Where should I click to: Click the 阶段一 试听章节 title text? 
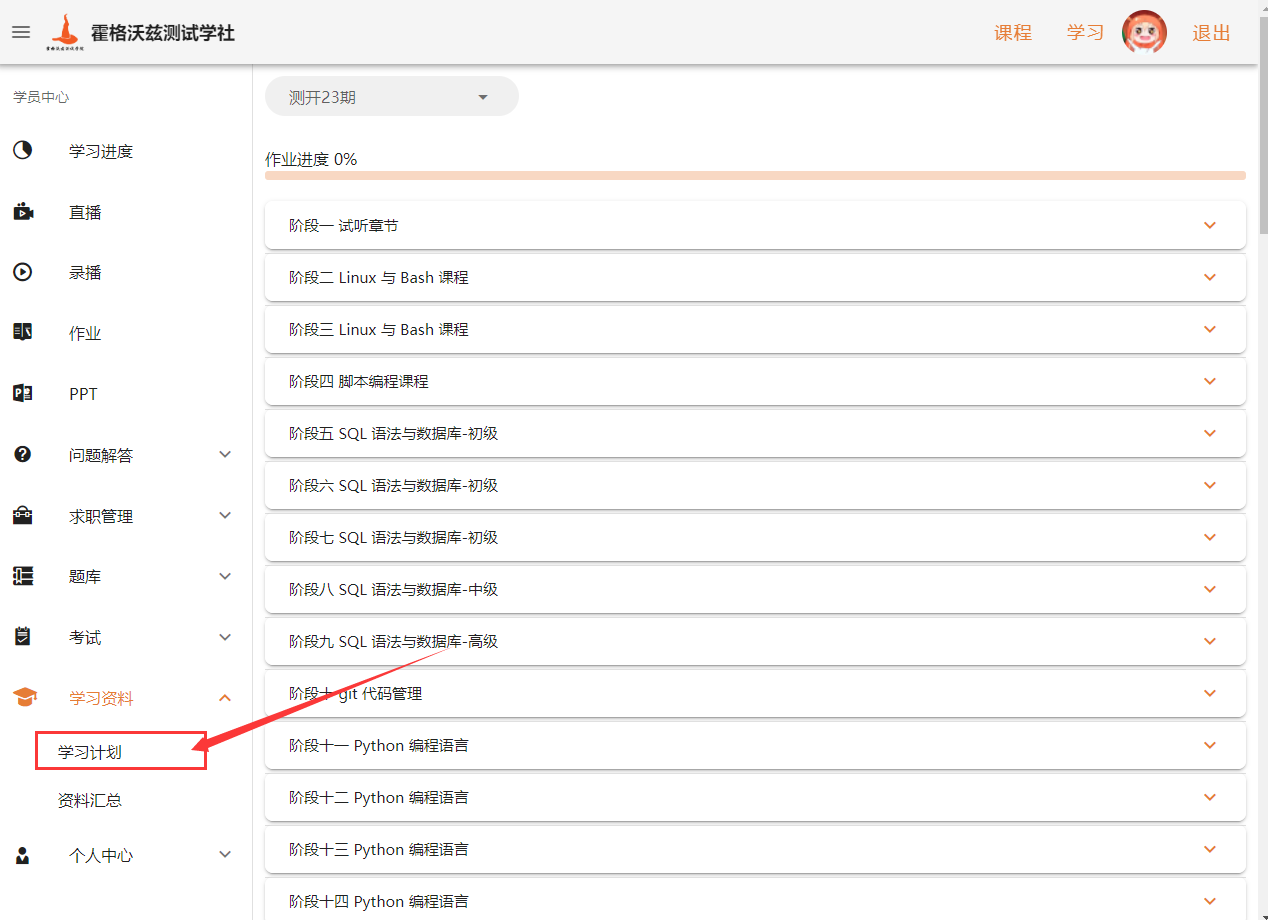point(343,226)
